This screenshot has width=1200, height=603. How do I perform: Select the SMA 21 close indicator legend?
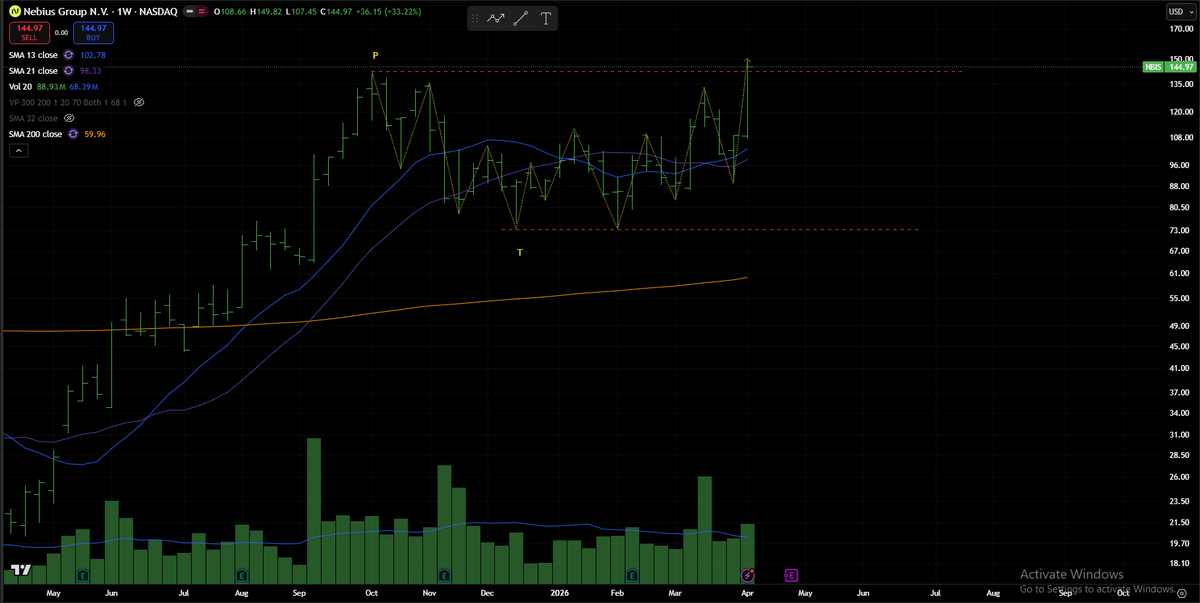point(33,71)
